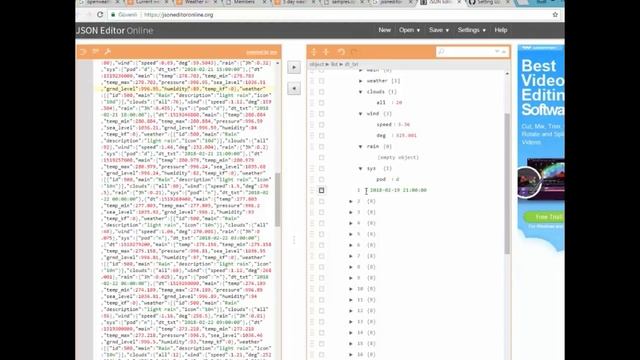Expand list item 2
The width and height of the screenshot is (640, 360).
click(351, 201)
